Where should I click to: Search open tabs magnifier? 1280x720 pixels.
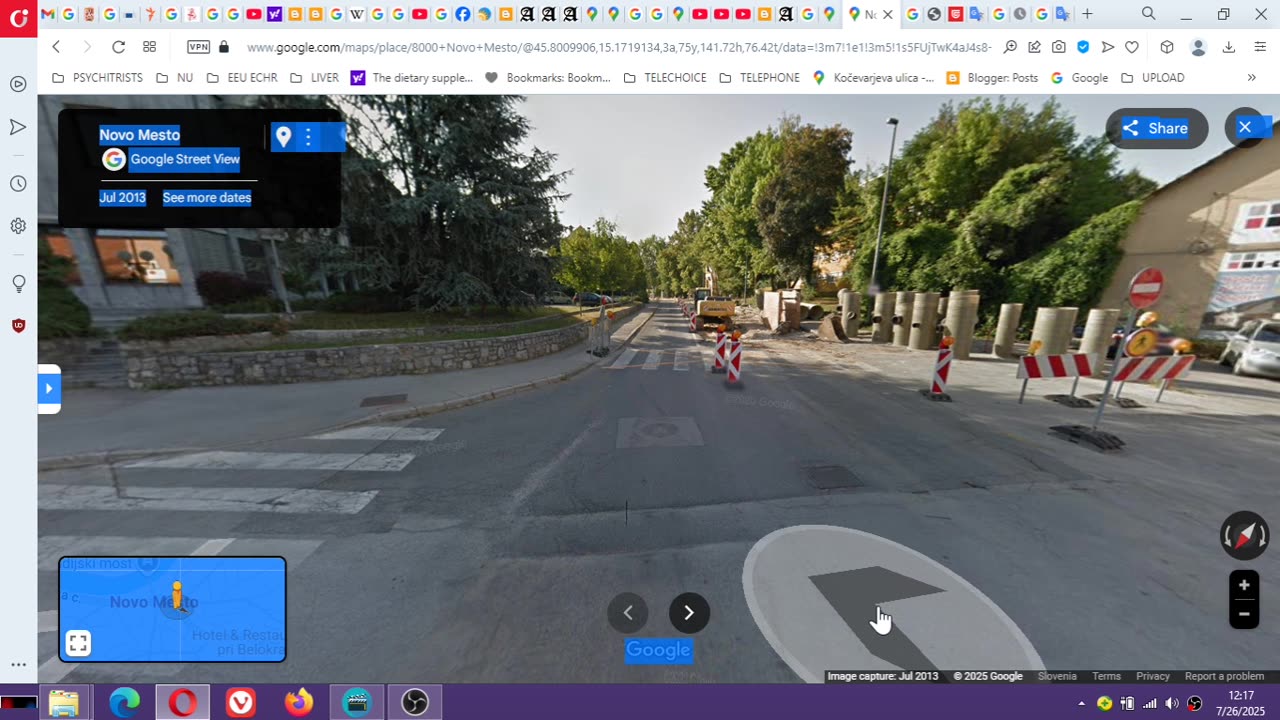click(x=1148, y=14)
